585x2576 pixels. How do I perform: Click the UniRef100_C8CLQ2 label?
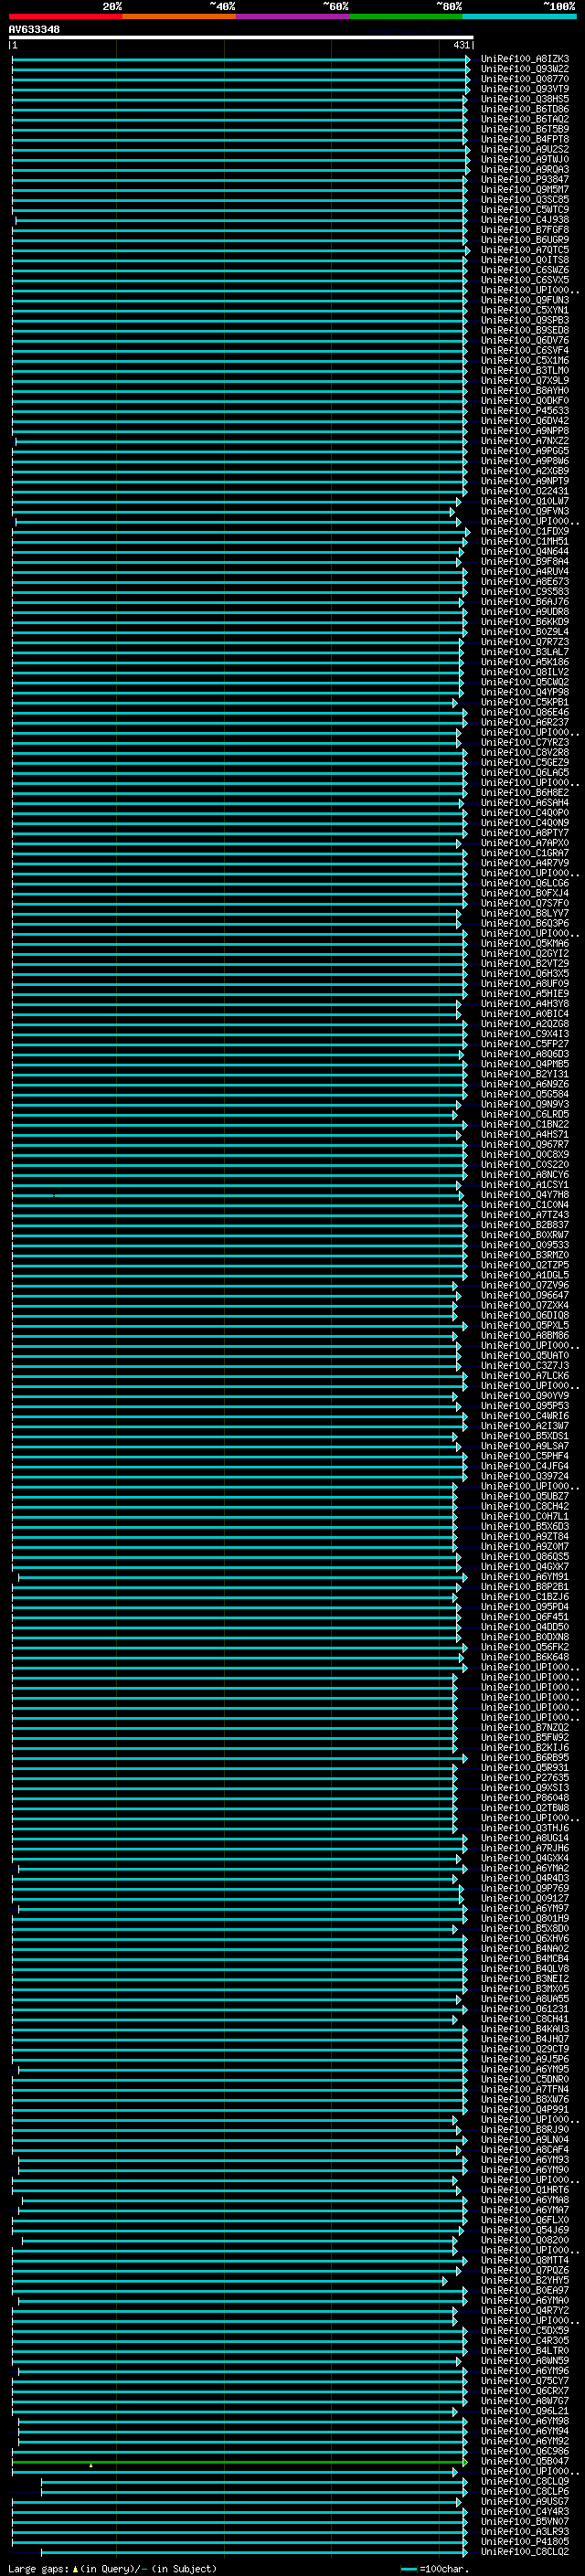525,2551
